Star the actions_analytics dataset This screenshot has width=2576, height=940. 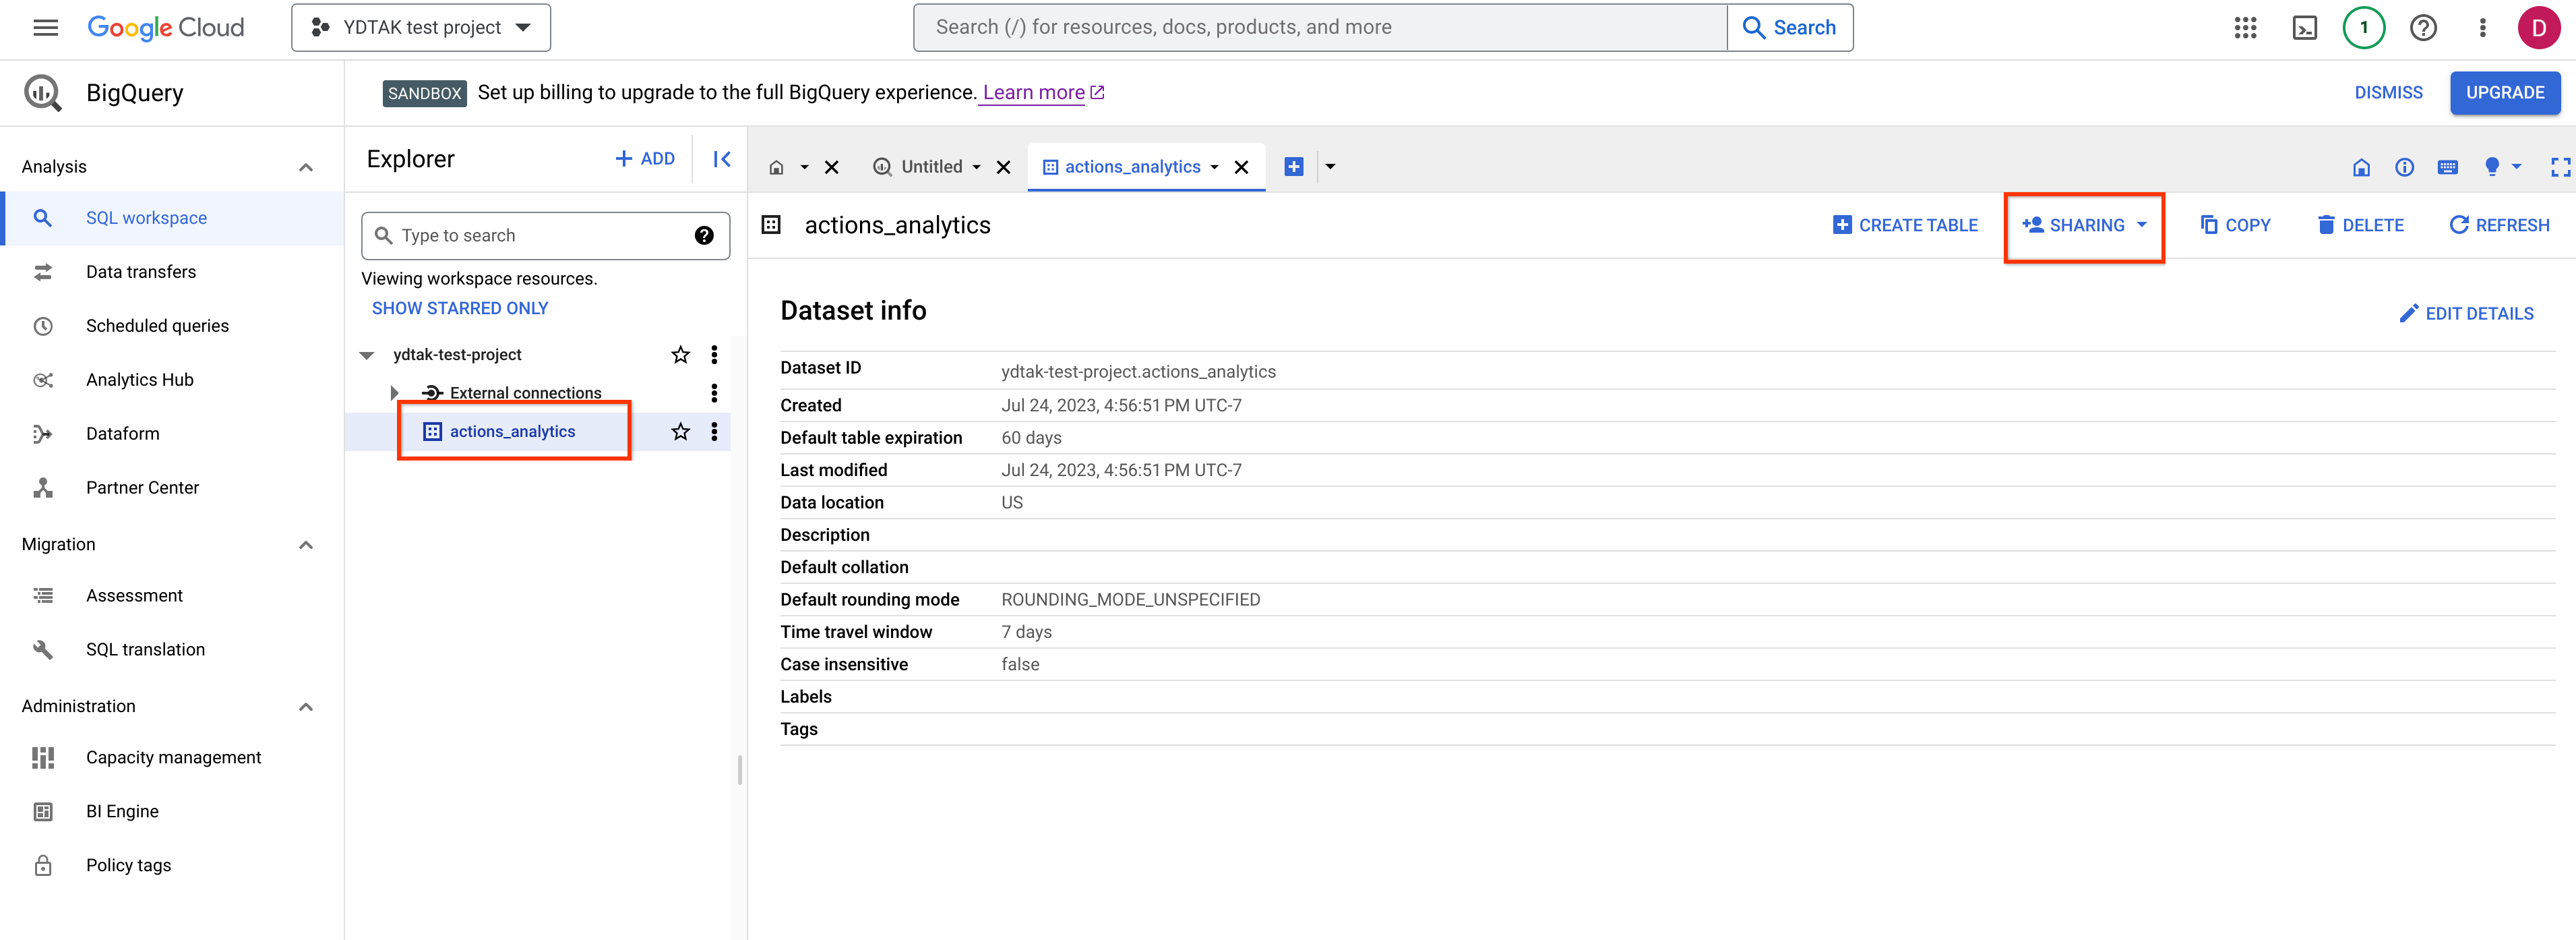click(680, 432)
